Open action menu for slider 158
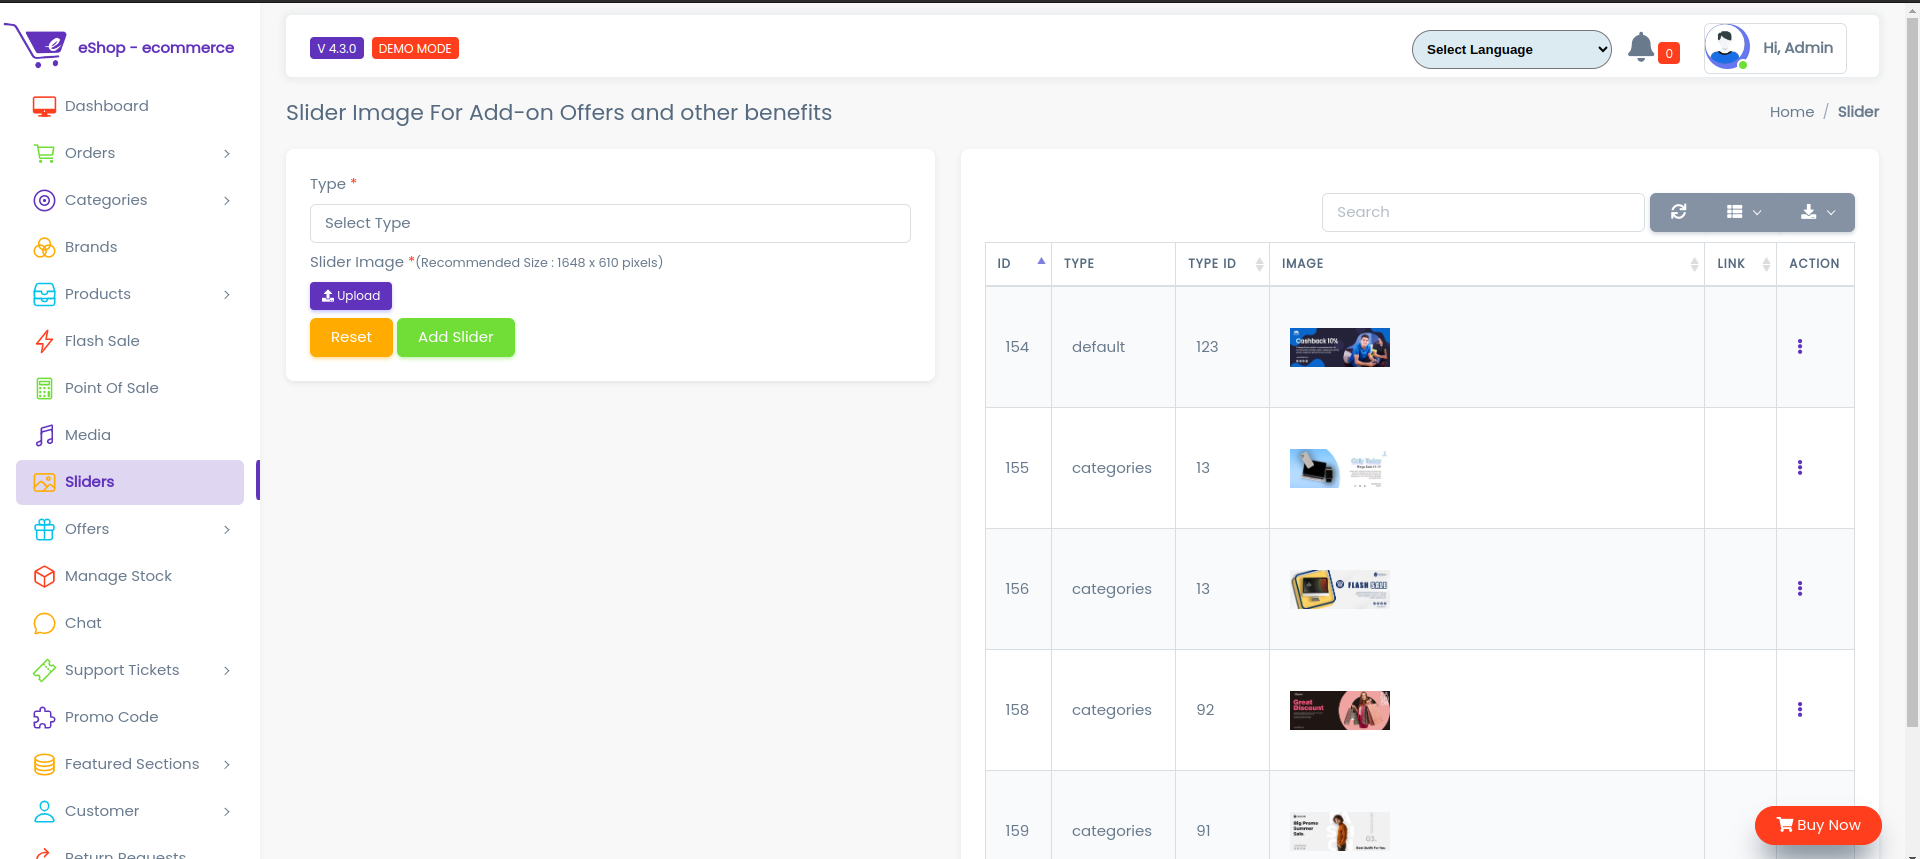This screenshot has height=859, width=1920. (1800, 710)
